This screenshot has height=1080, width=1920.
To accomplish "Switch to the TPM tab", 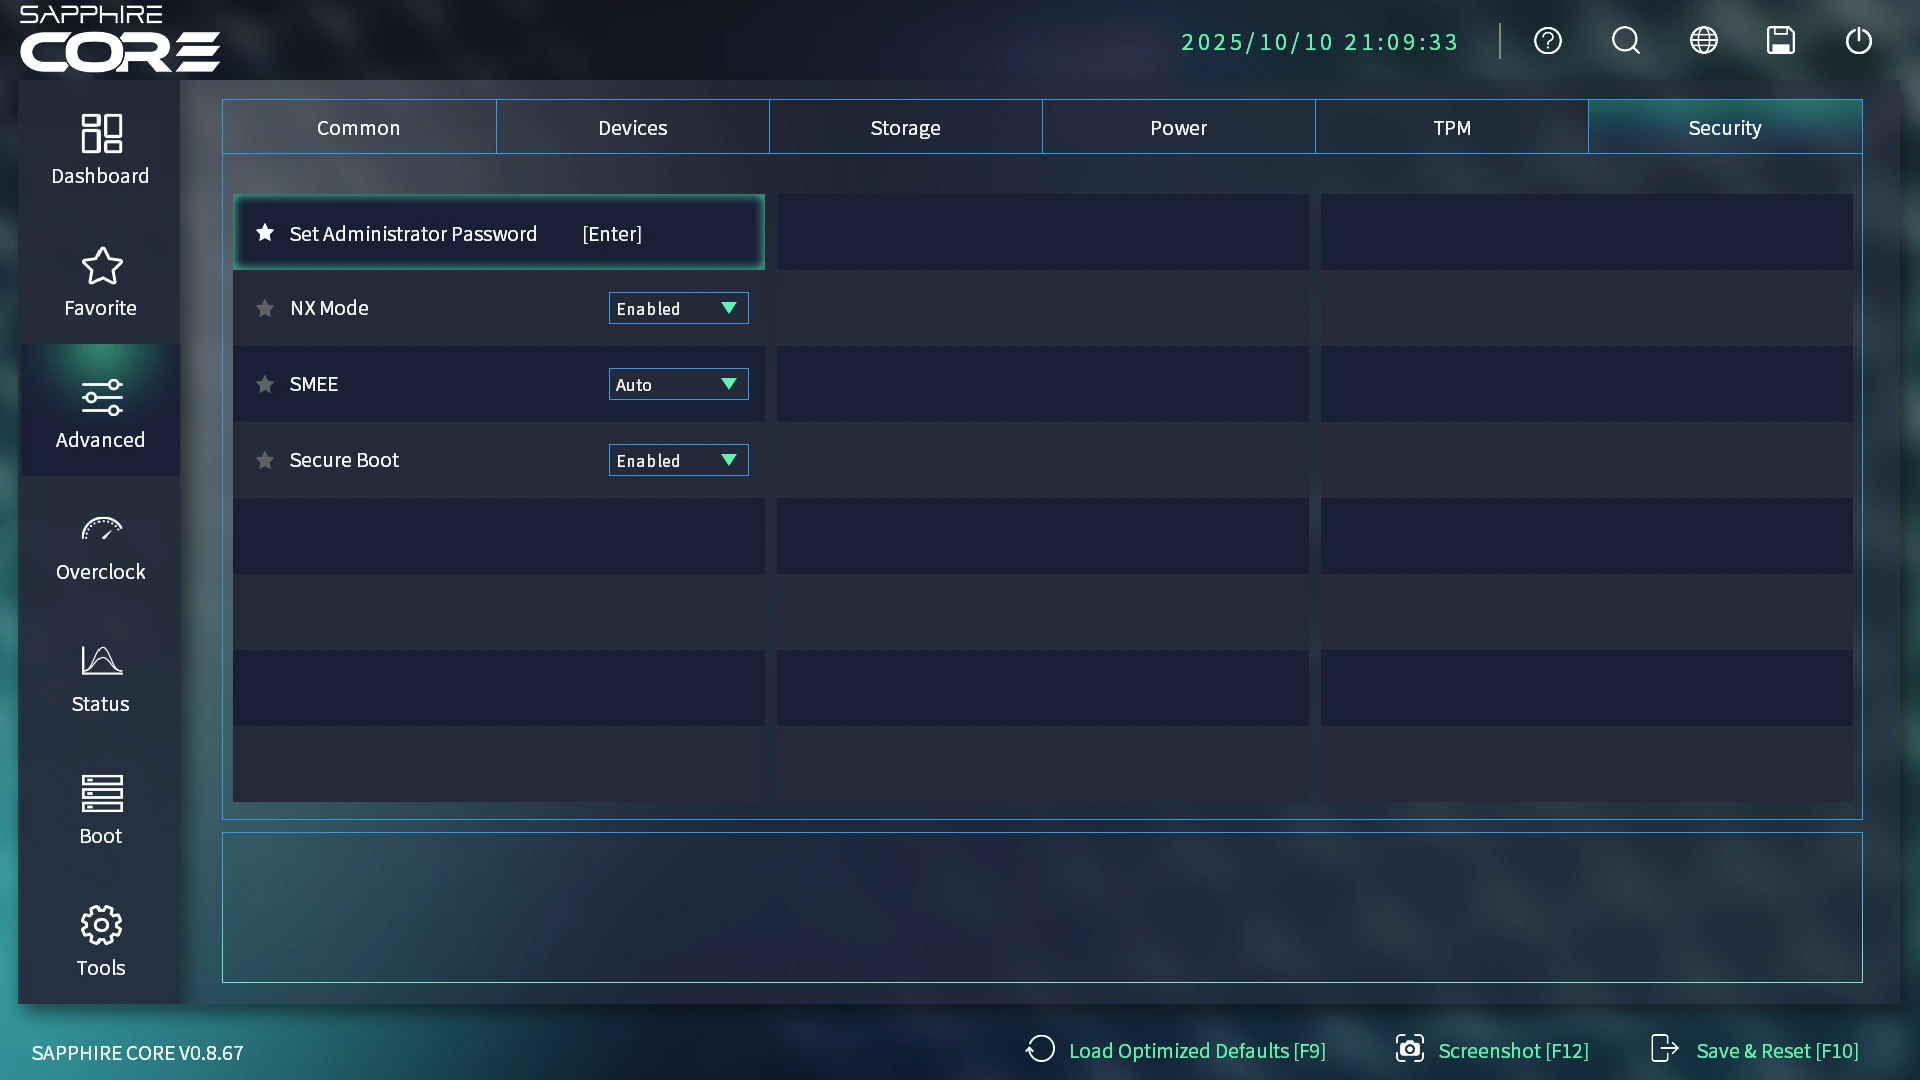I will click(1451, 127).
